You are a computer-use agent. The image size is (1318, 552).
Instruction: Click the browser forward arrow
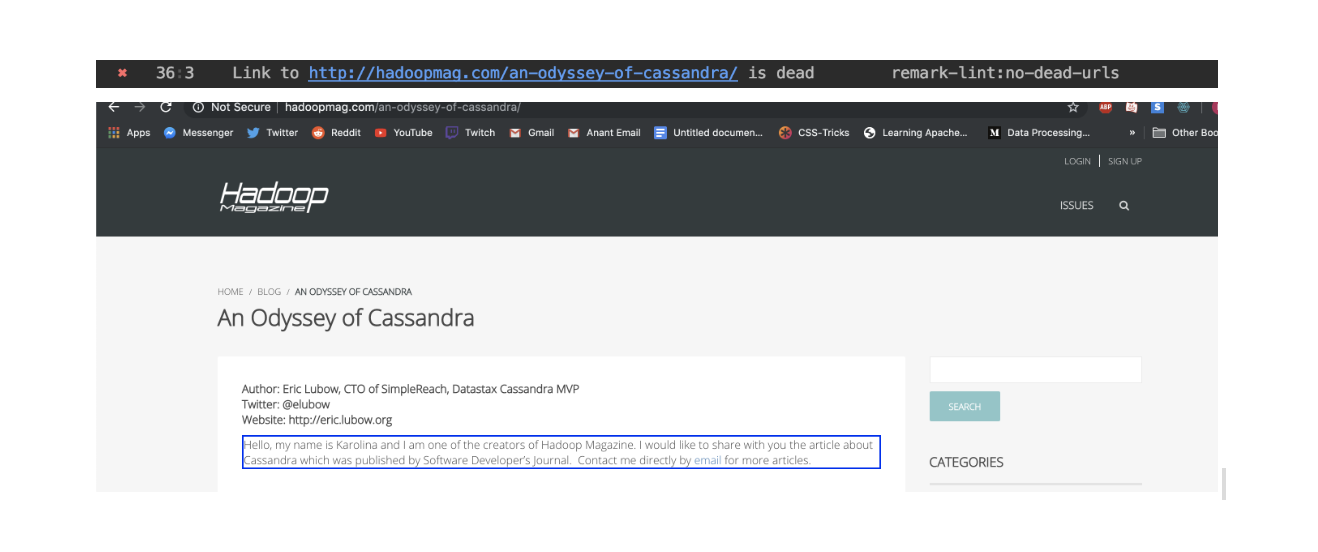[x=140, y=107]
